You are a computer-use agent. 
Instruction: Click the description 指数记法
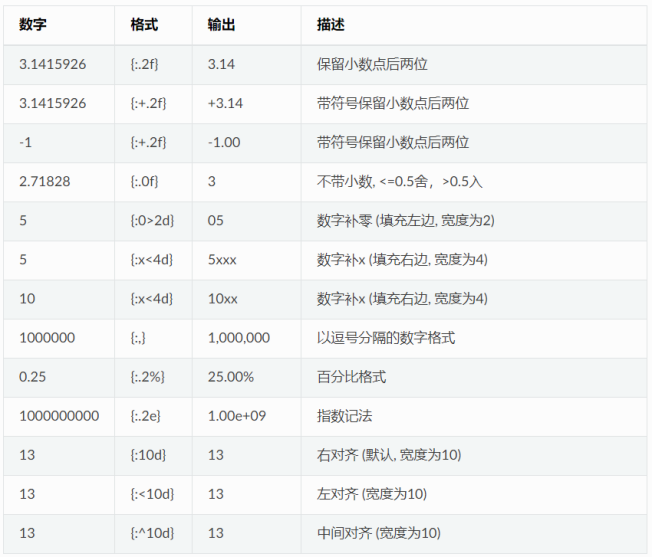pyautogui.click(x=344, y=416)
